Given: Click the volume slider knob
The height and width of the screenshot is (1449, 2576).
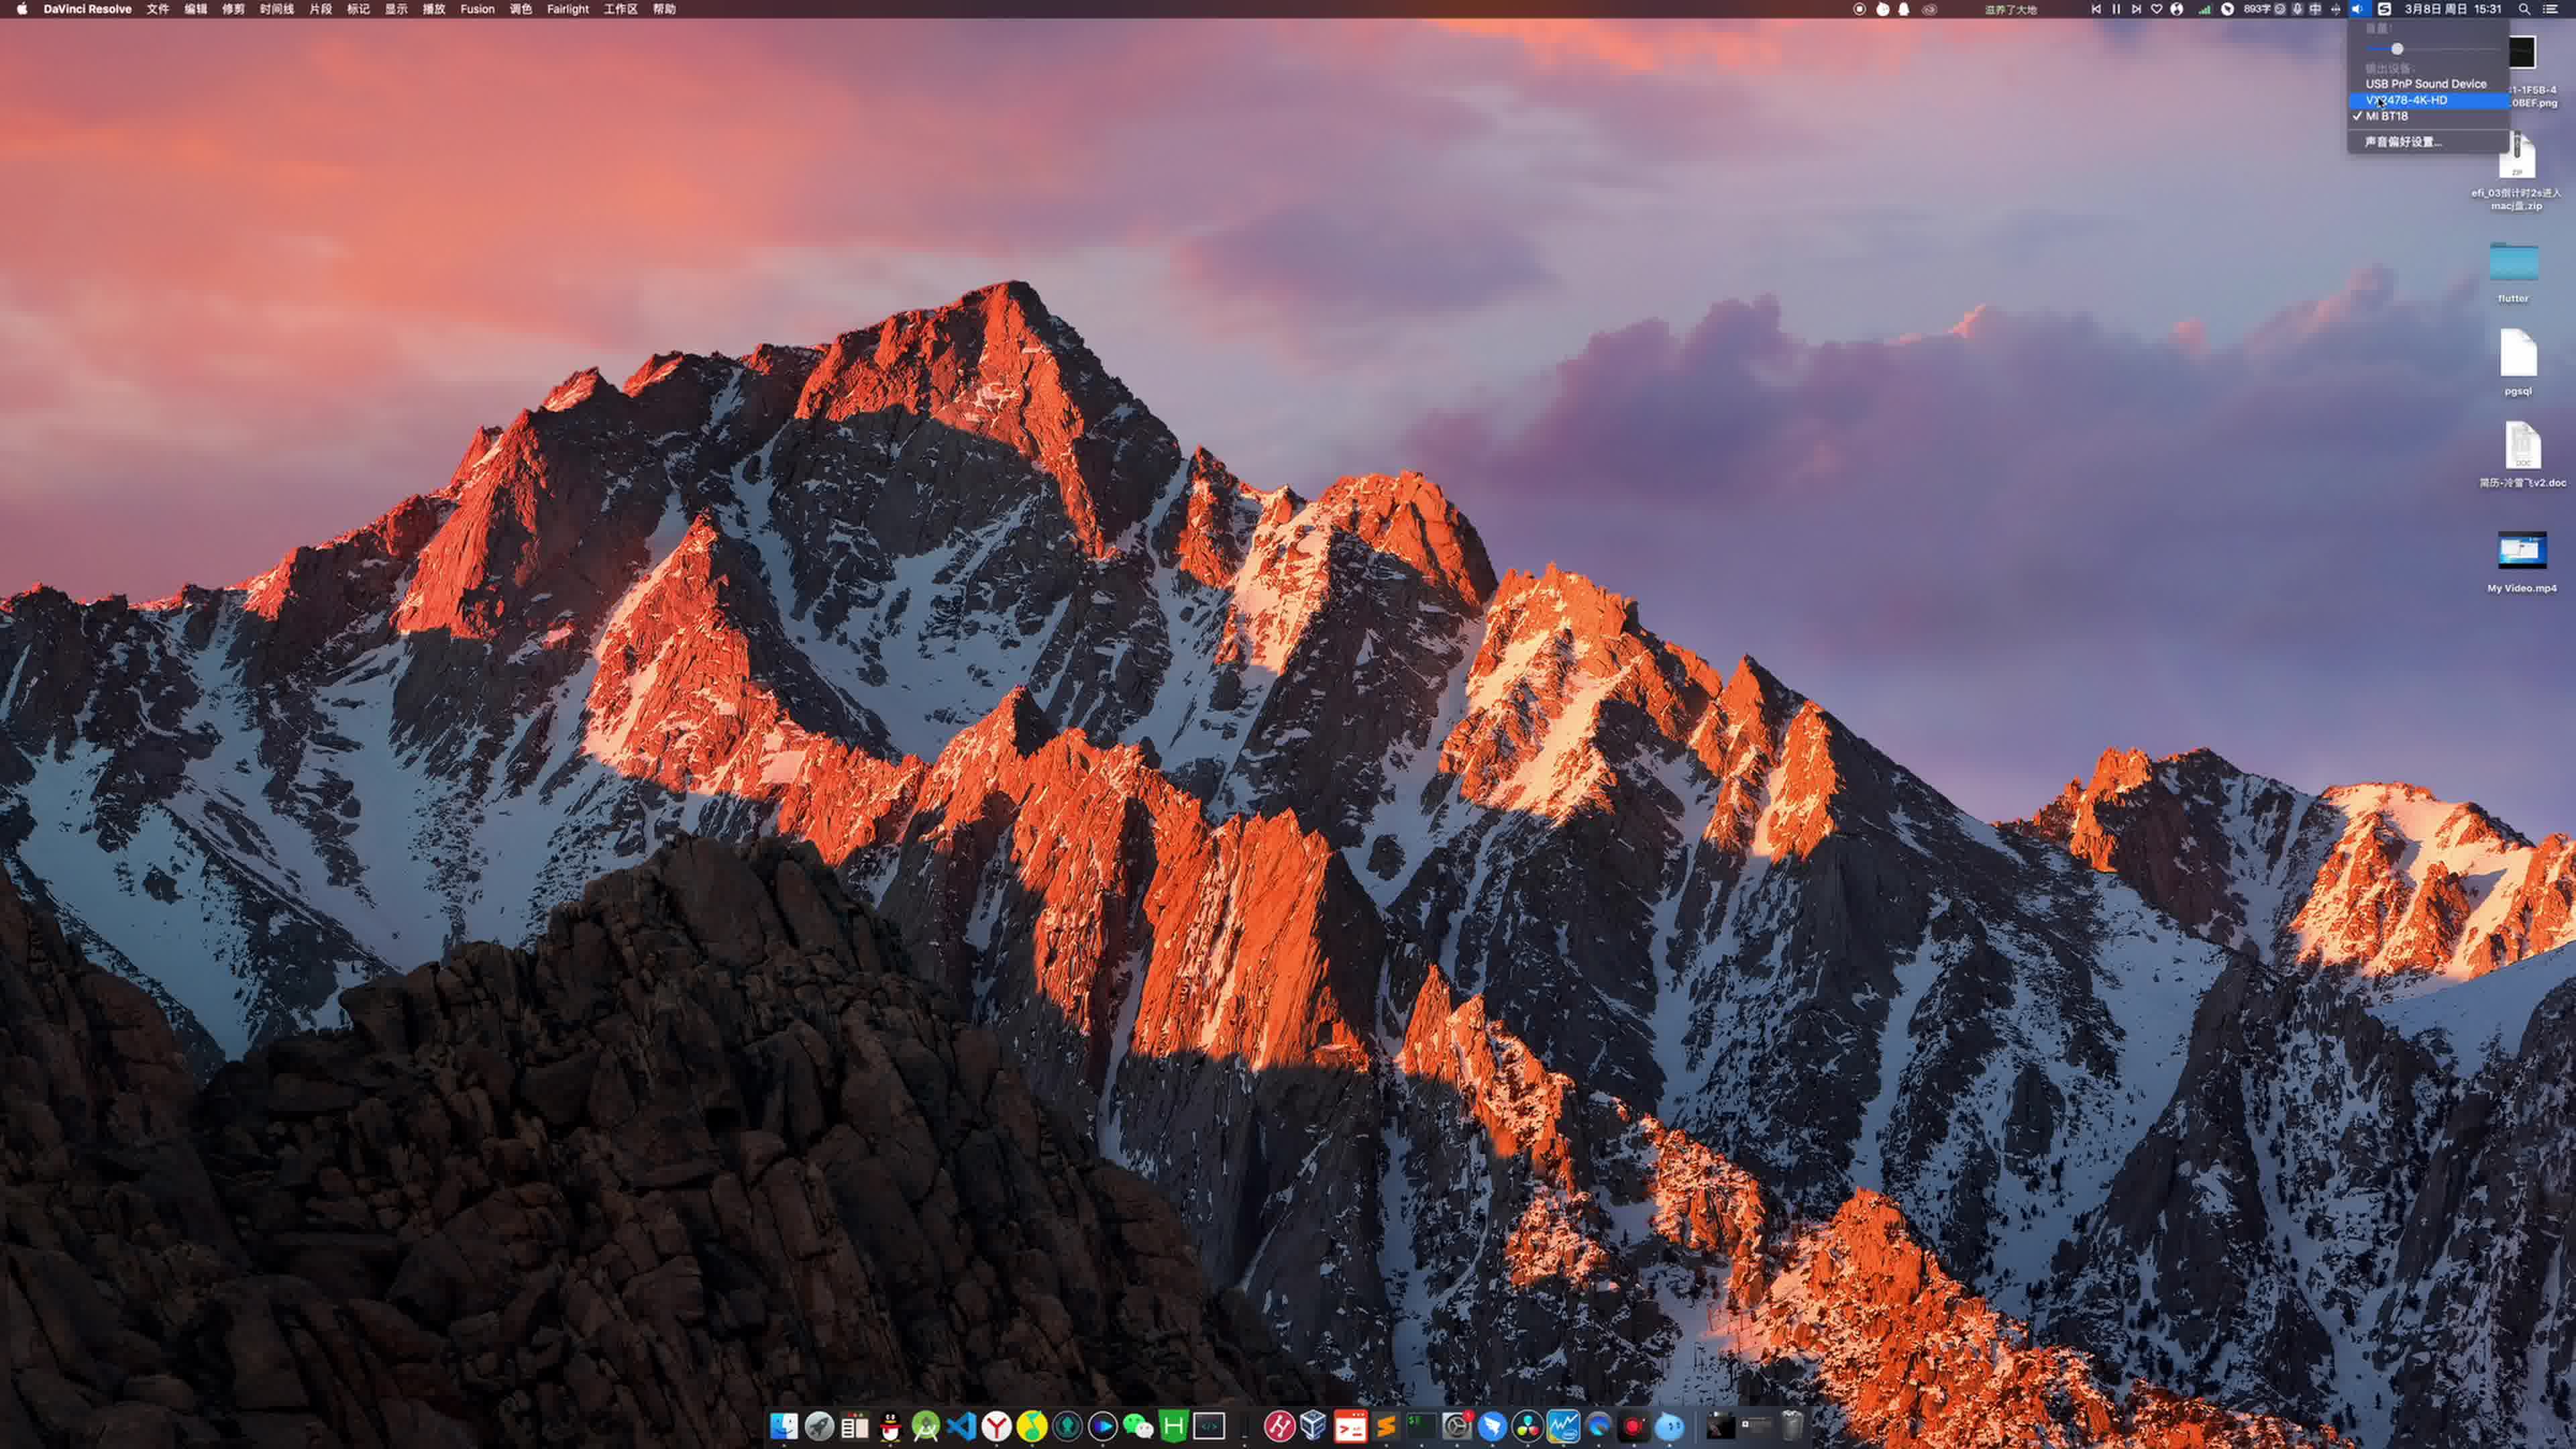Looking at the screenshot, I should point(2397,49).
